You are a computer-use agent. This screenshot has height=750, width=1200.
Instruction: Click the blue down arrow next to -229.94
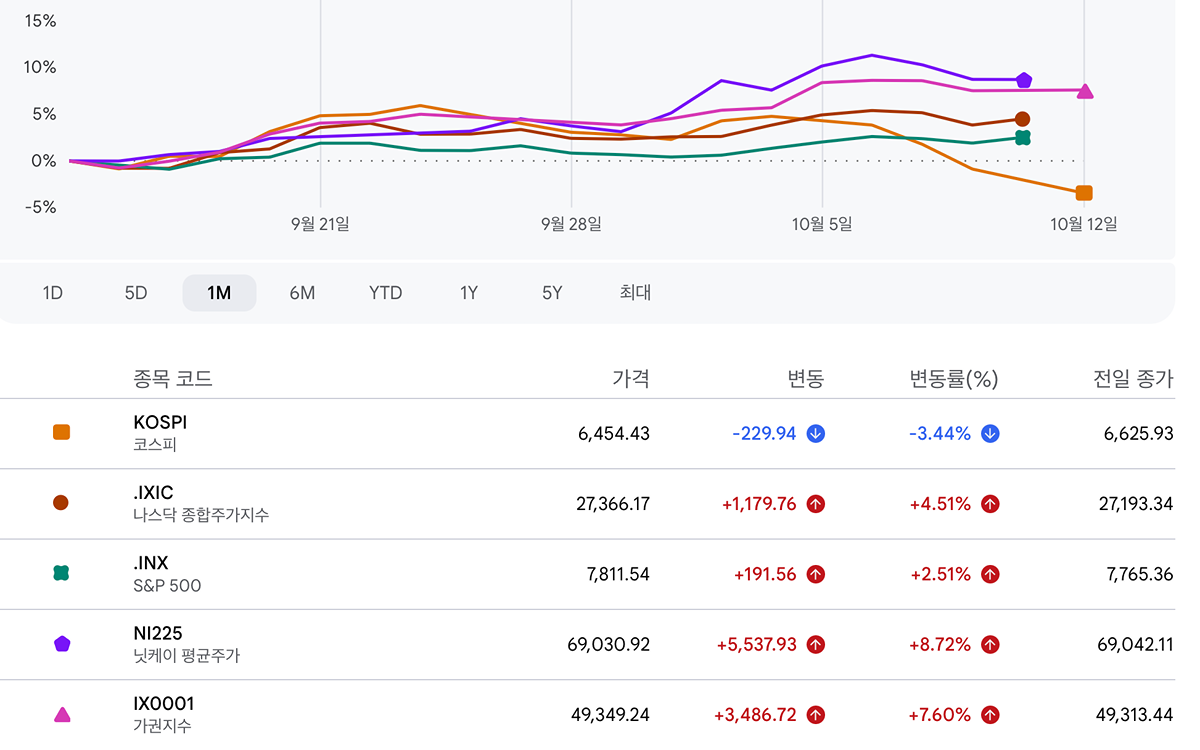(x=816, y=434)
